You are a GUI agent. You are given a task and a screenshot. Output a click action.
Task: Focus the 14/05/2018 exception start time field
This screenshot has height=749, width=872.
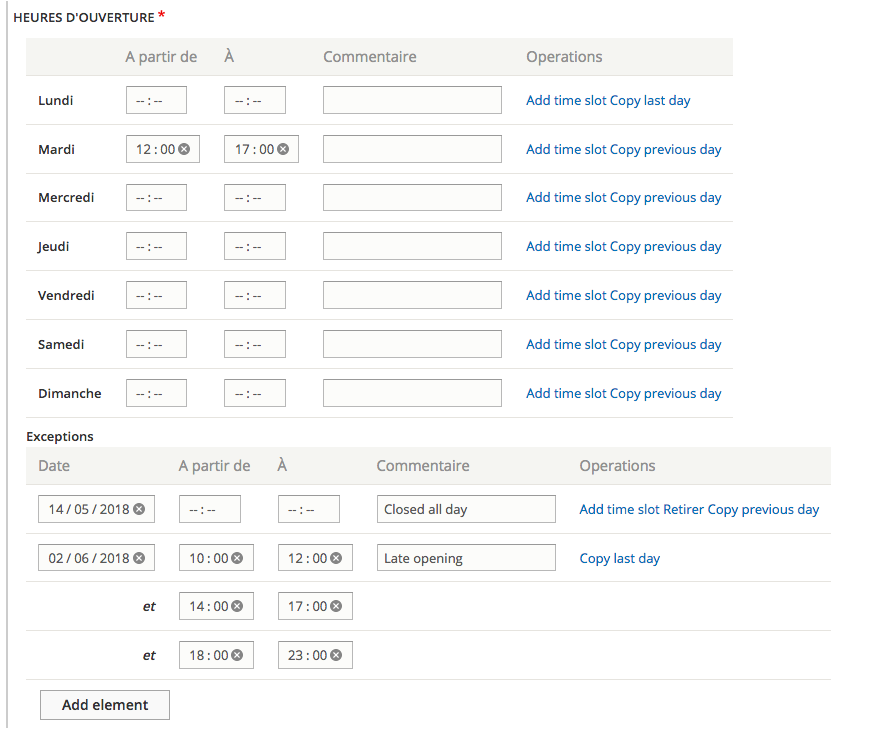coord(210,509)
